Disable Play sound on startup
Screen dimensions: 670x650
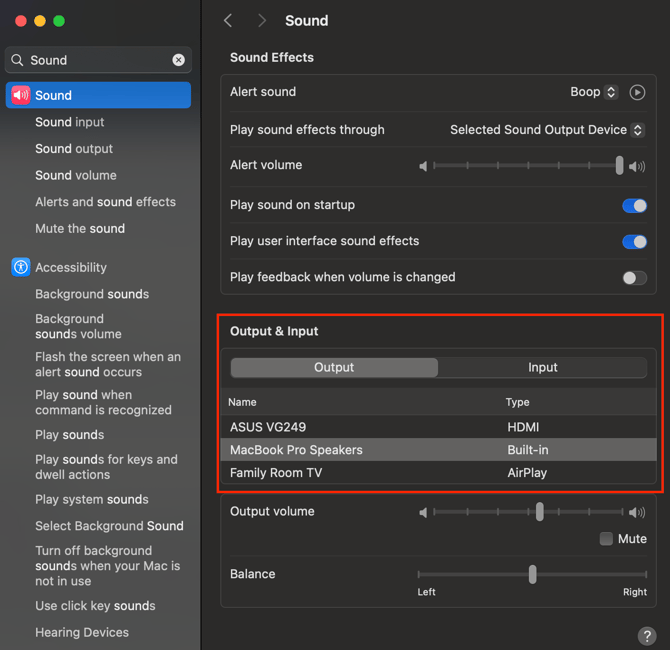634,205
